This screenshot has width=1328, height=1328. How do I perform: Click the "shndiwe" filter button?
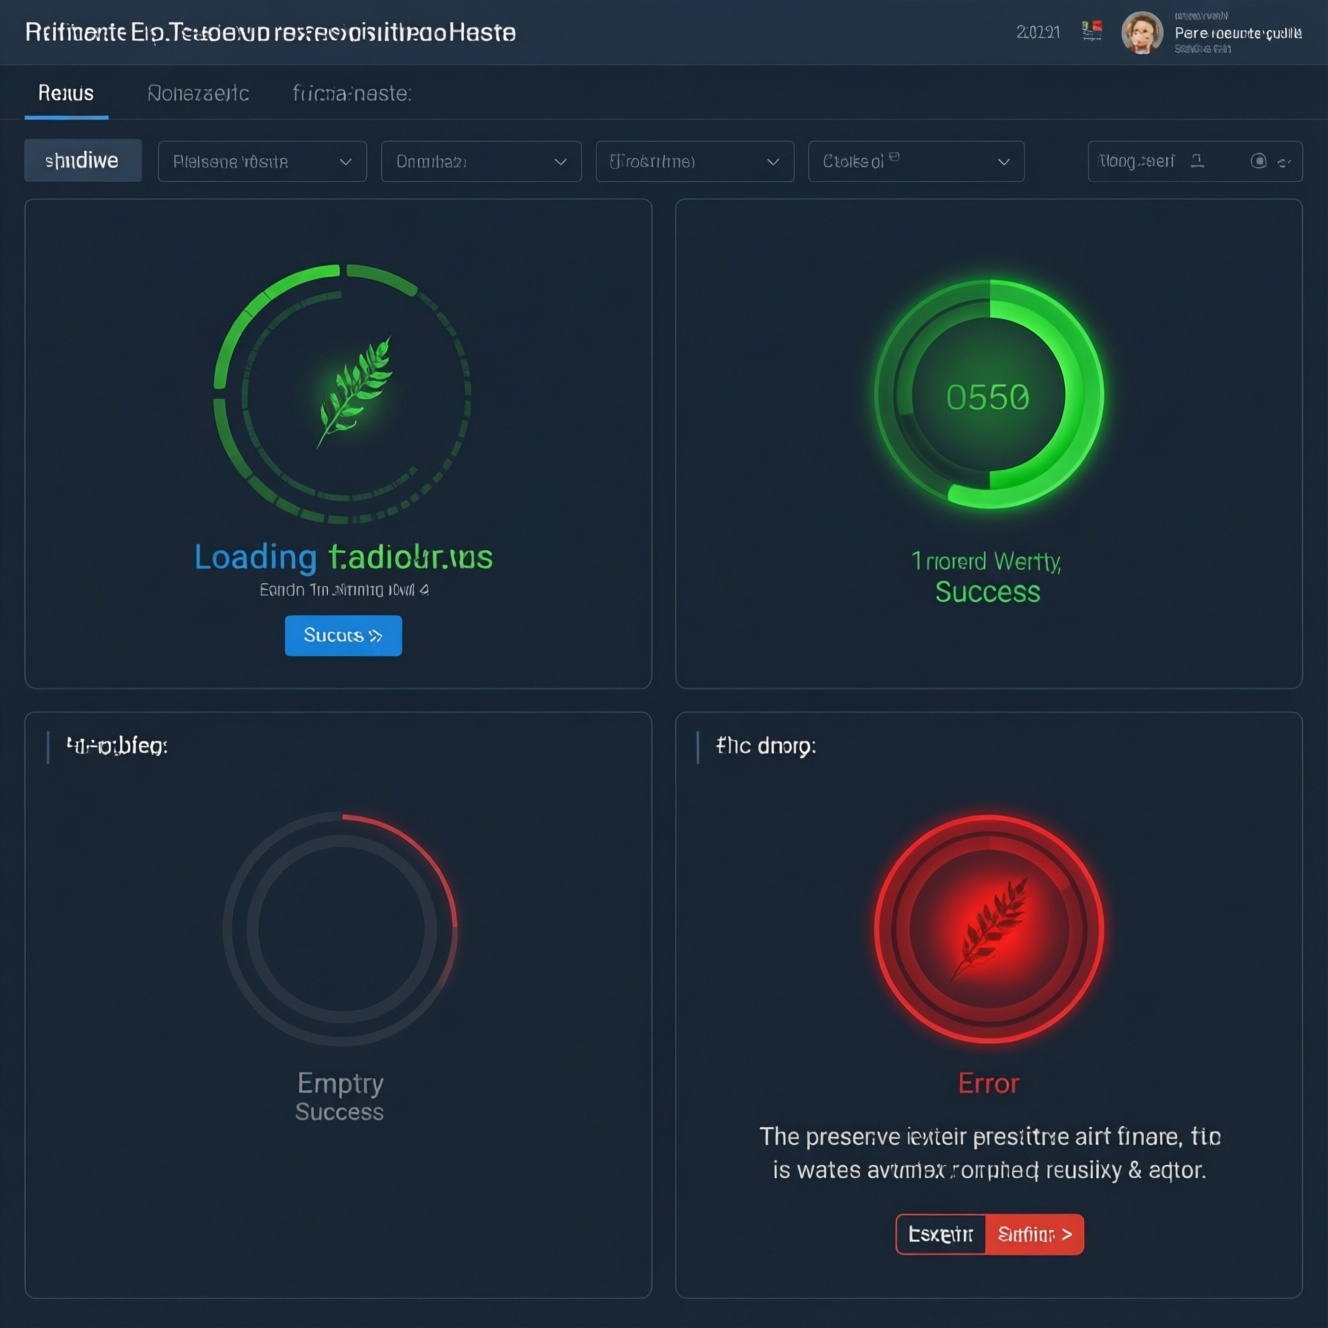pyautogui.click(x=82, y=161)
